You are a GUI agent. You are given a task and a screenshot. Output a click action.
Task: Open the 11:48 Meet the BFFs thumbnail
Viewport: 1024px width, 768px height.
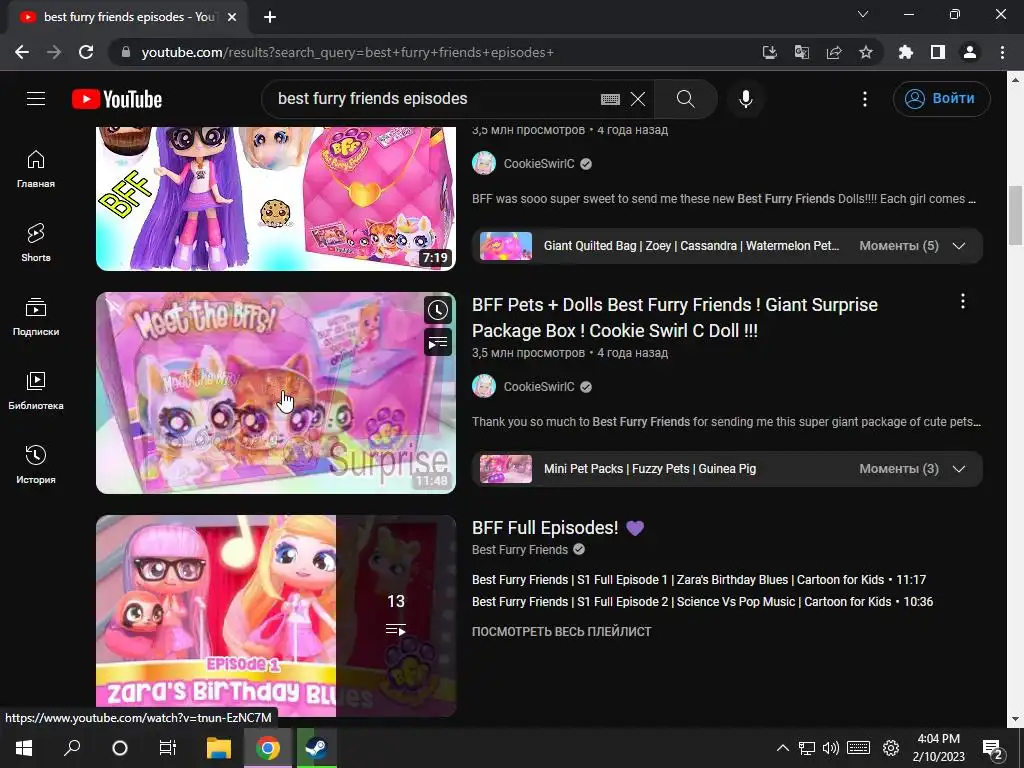pos(276,392)
